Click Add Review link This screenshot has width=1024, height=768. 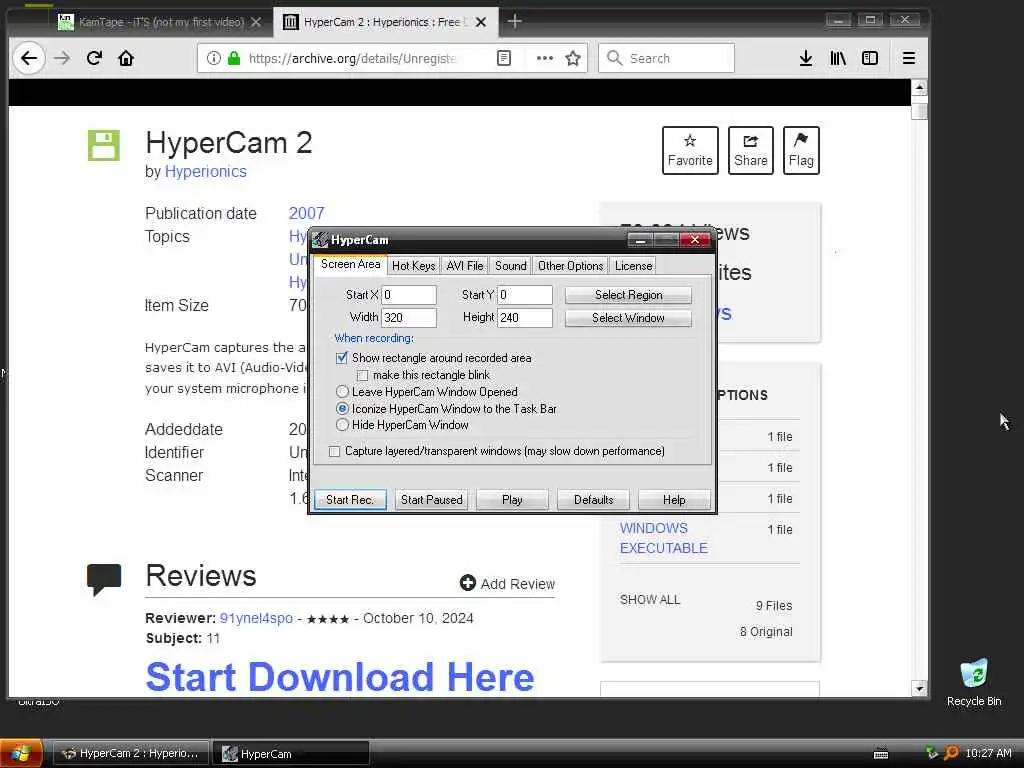pyautogui.click(x=507, y=583)
